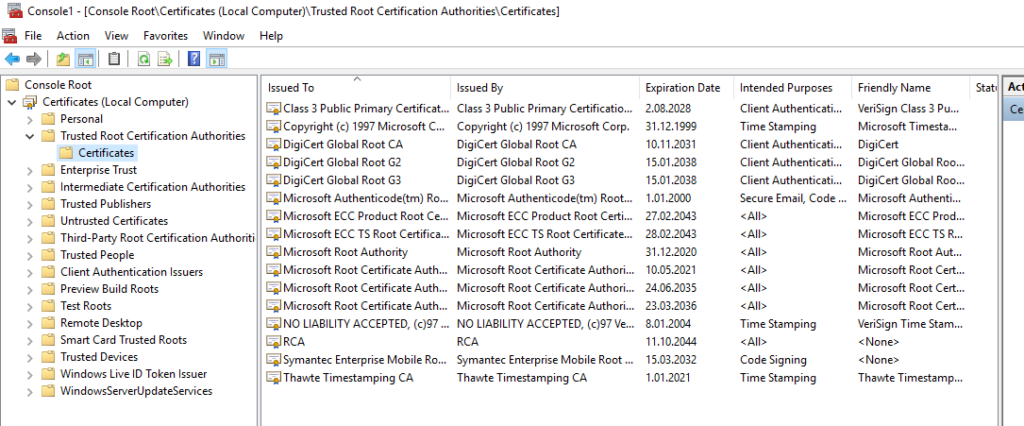Image resolution: width=1024 pixels, height=426 pixels.
Task: Expand the Windows Live ID Token Issuer arrow
Action: [x=29, y=374]
